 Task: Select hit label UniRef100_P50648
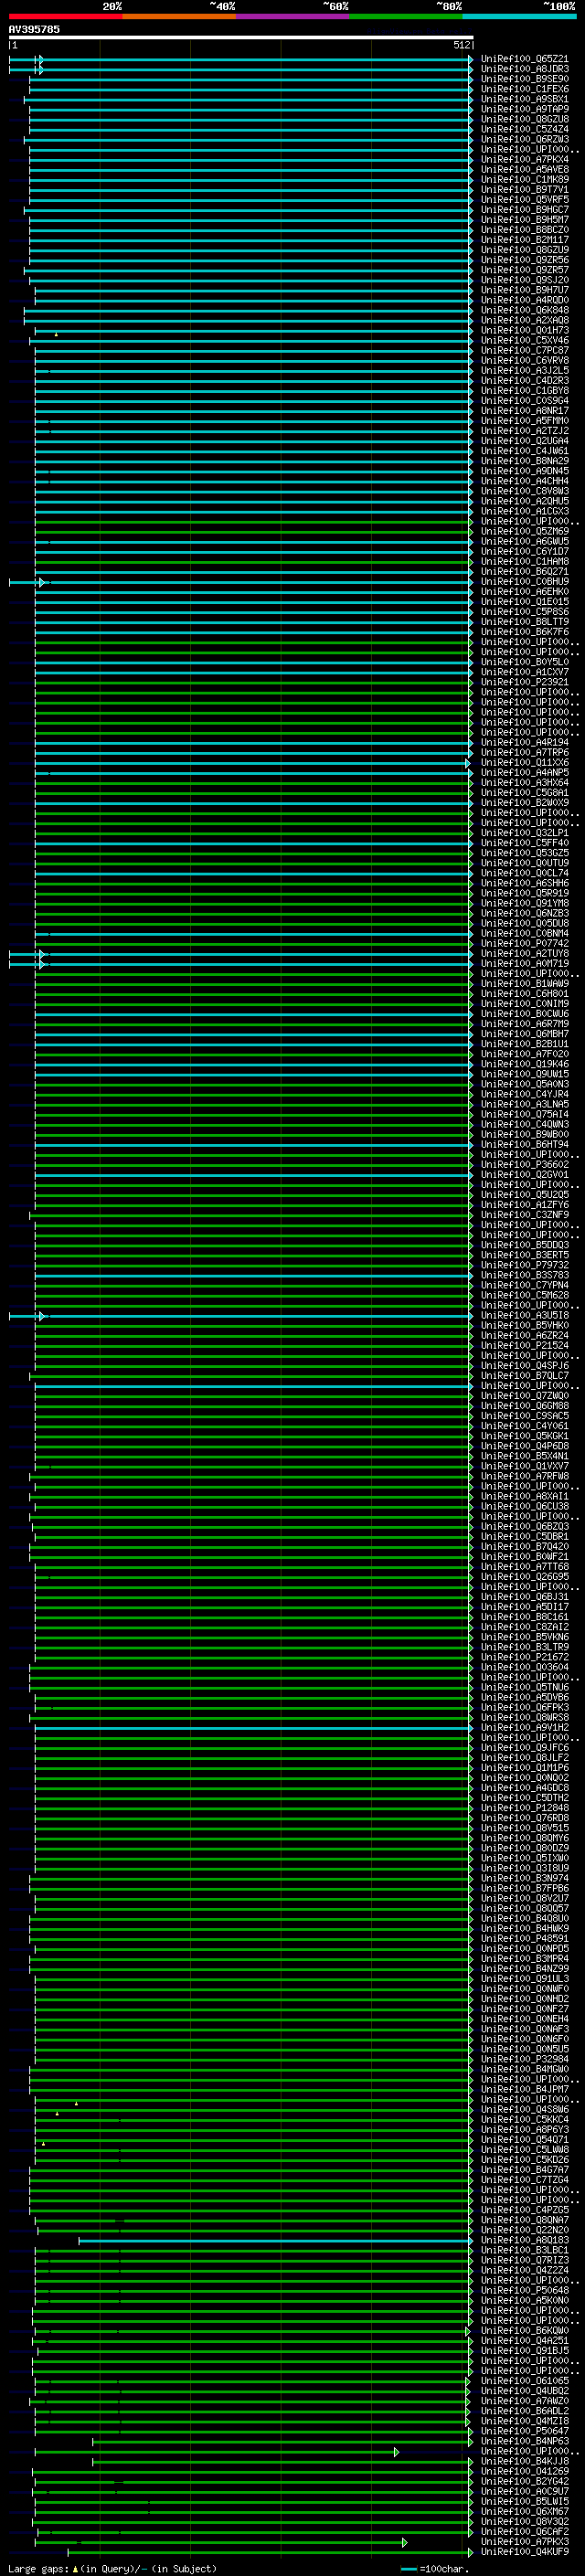[x=524, y=2290]
